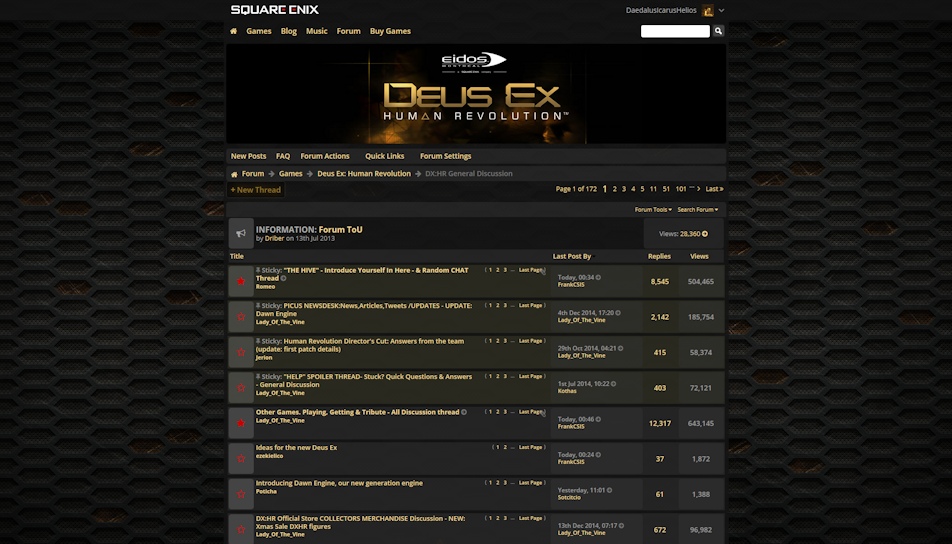Click the breadcrumb home icon before Forum
This screenshot has width=952, height=544.
point(234,174)
